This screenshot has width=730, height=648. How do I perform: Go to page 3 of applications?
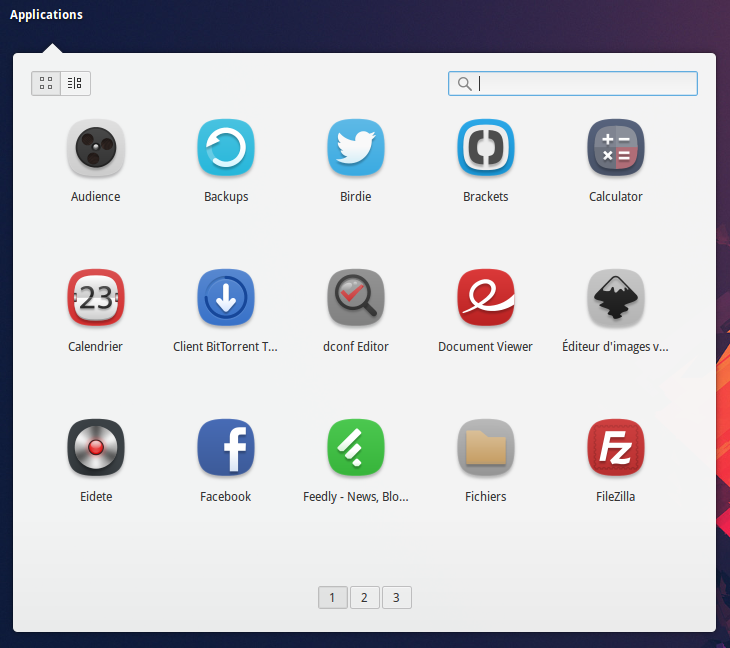click(x=397, y=597)
